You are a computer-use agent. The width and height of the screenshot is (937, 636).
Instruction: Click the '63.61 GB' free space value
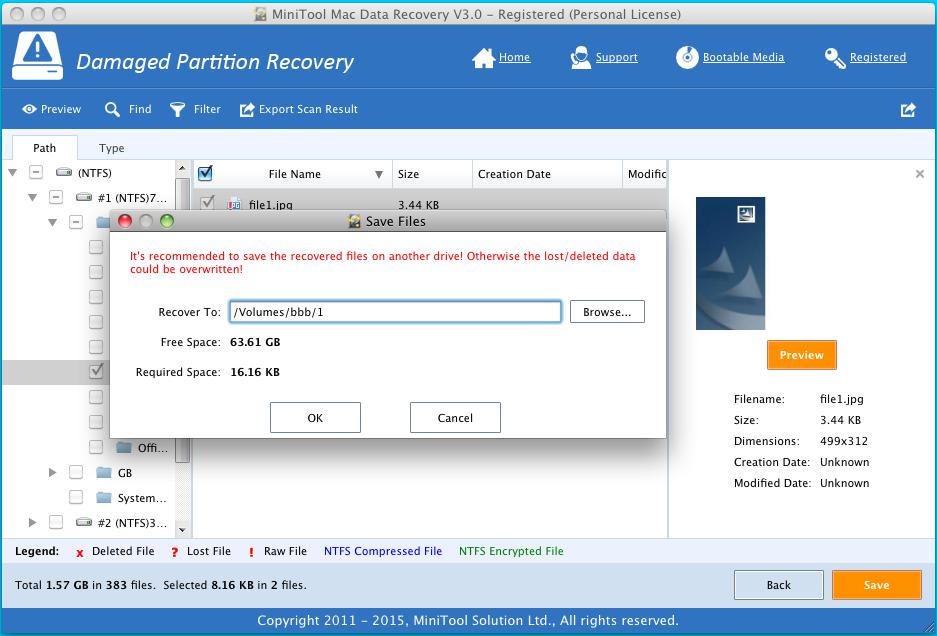click(255, 343)
